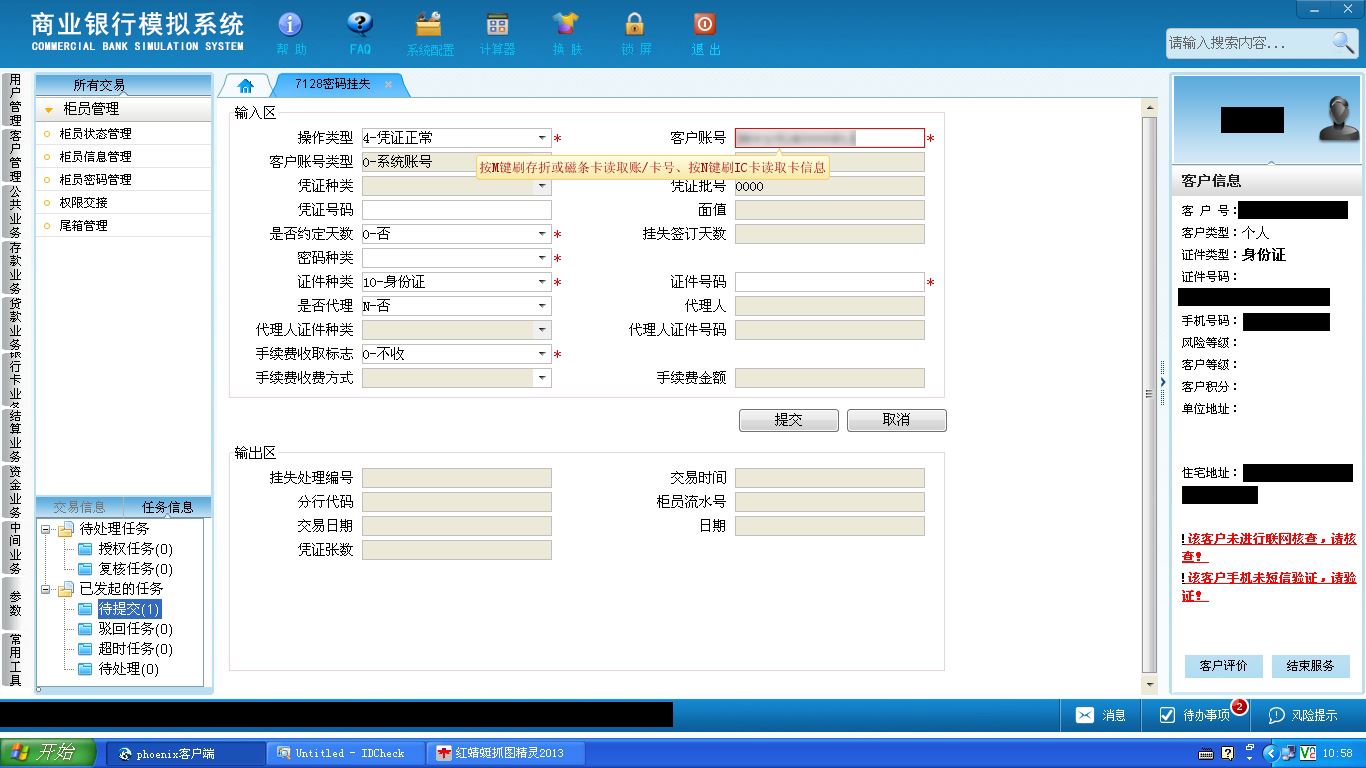Click the 取消 cancel button
This screenshot has height=768, width=1366.
point(896,420)
